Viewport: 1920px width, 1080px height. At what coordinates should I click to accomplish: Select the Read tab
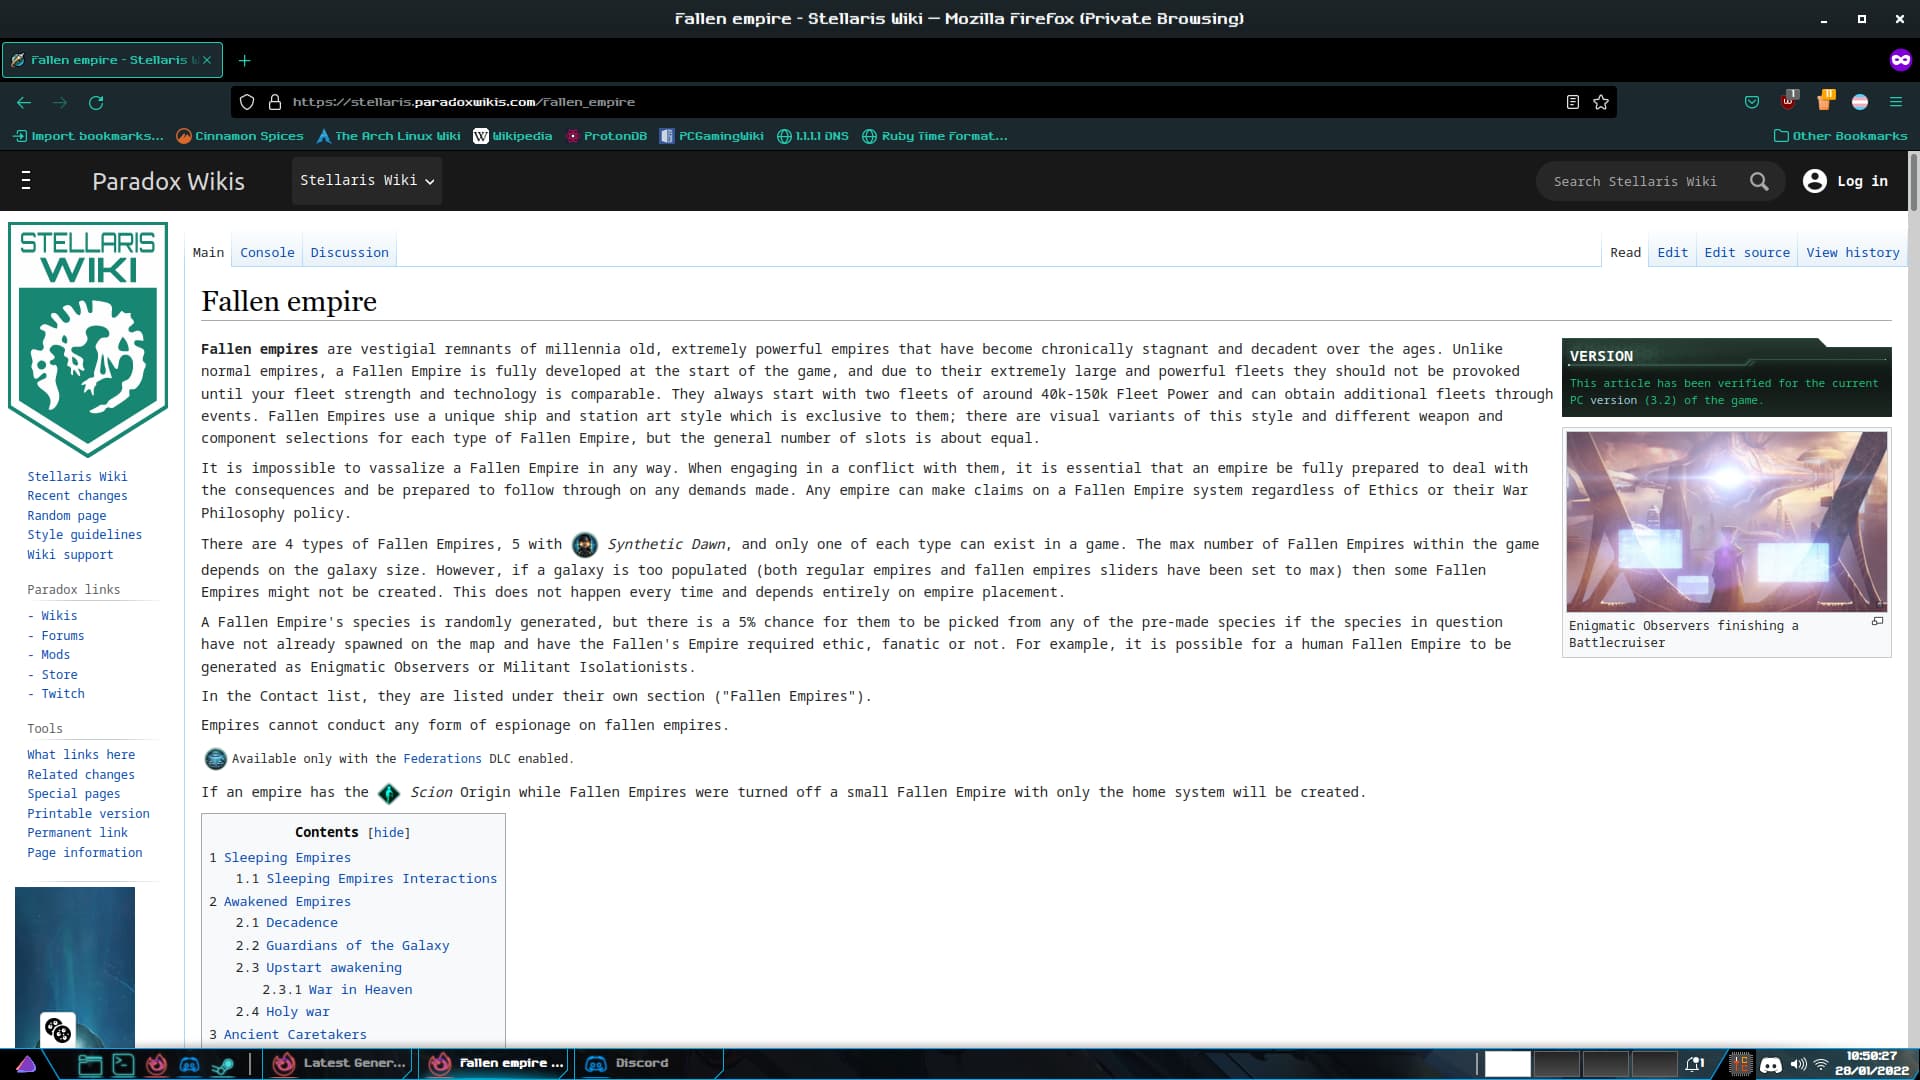tap(1625, 253)
